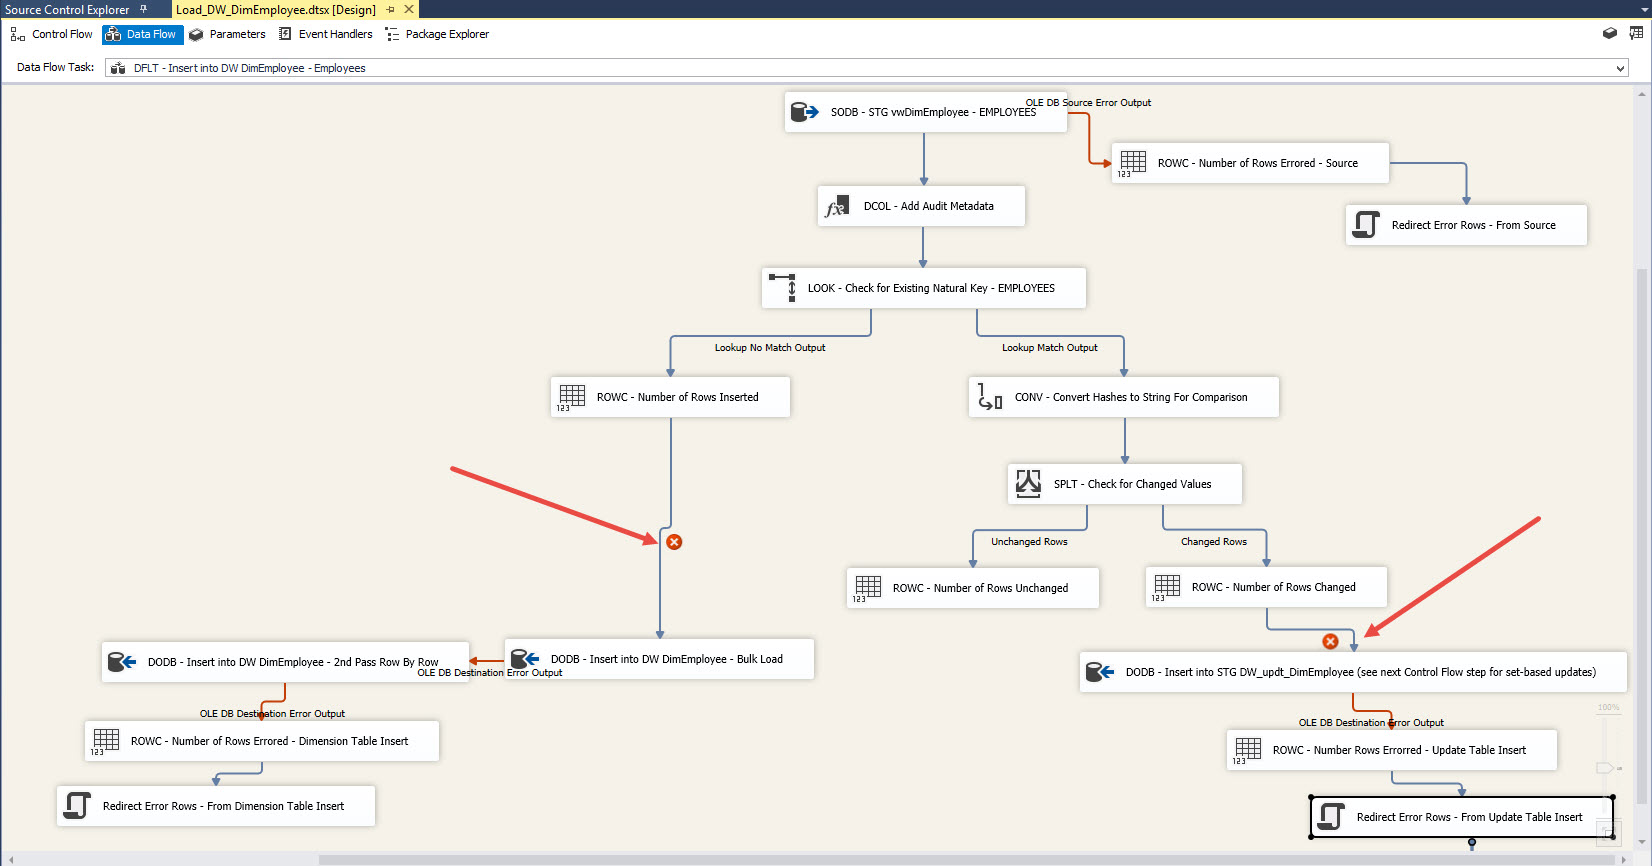1652x866 pixels.
Task: Click the DCOL Add Audit Metadata fx icon
Action: [x=837, y=206]
